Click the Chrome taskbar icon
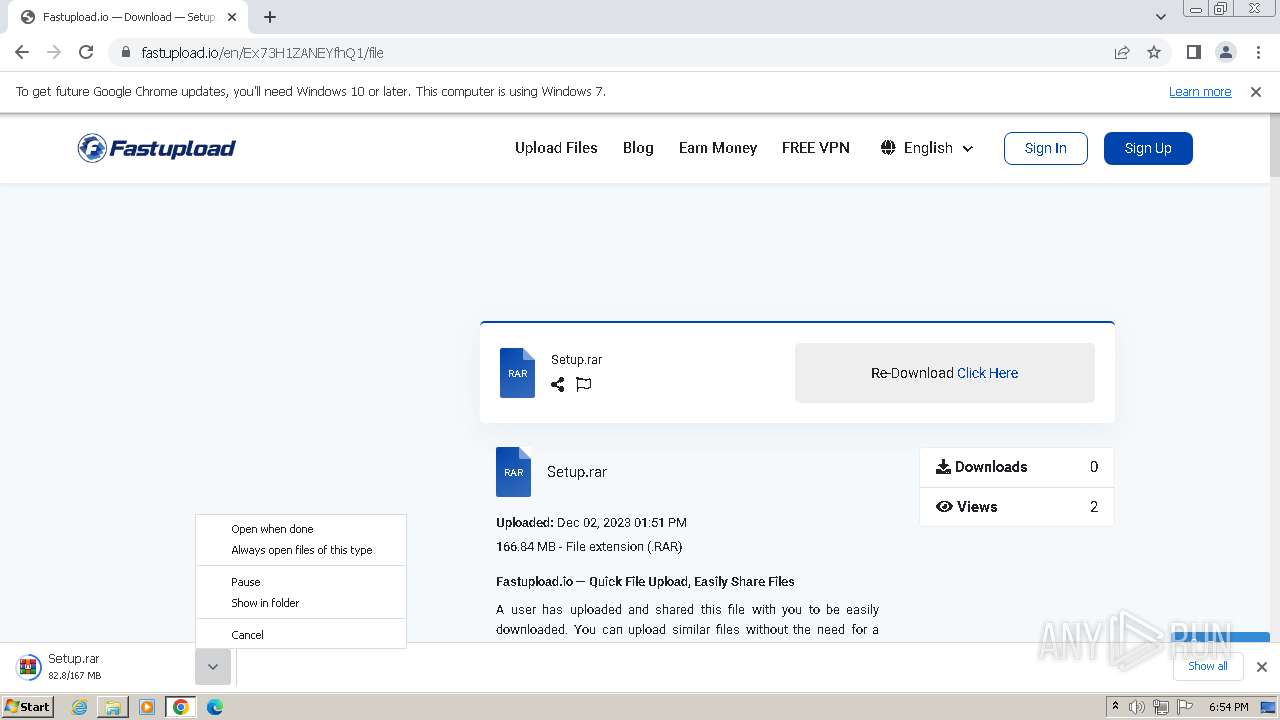 (x=180, y=707)
